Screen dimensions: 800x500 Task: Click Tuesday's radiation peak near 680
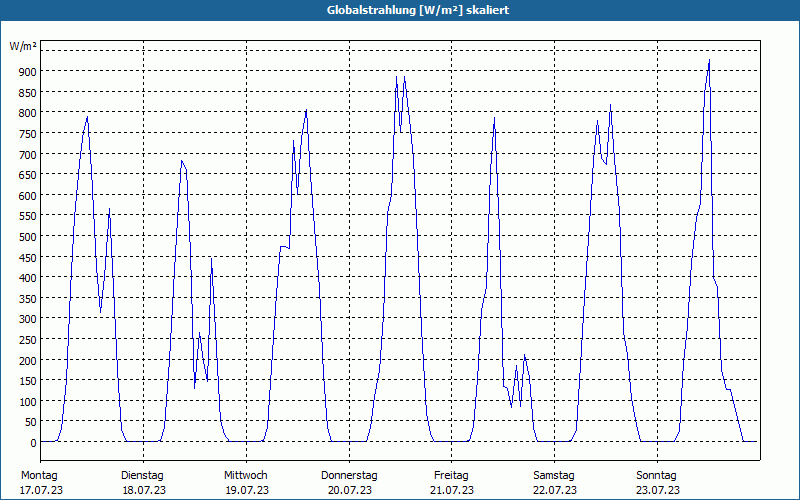182,161
